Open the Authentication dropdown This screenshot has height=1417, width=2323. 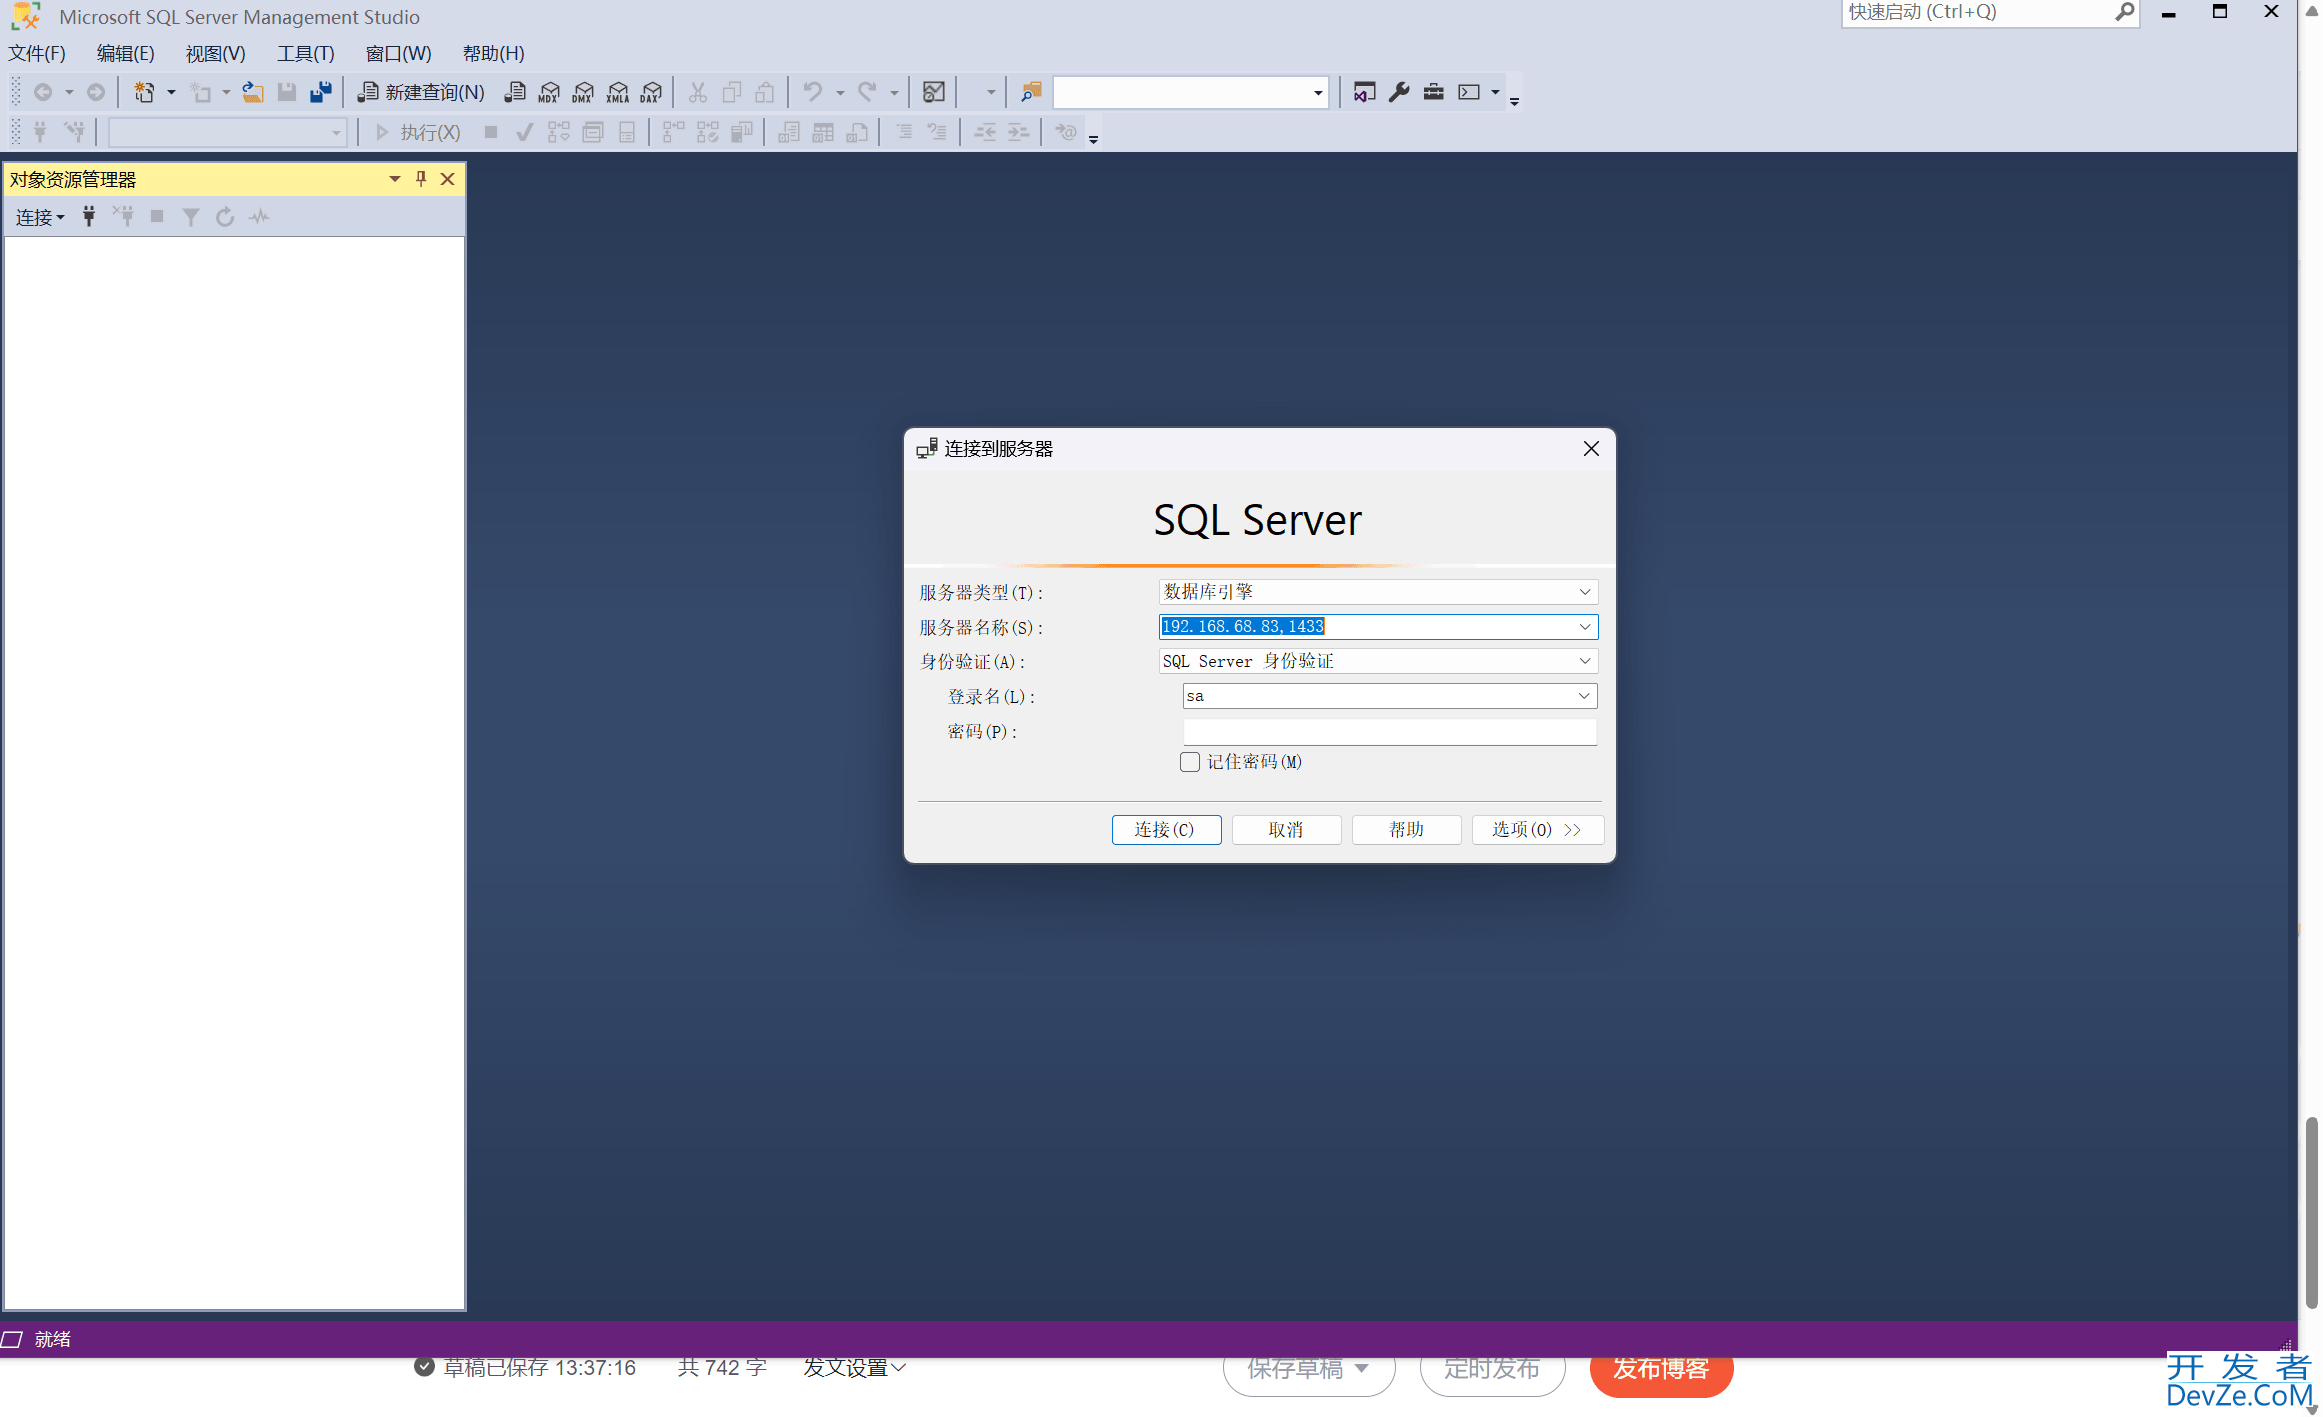click(1585, 661)
